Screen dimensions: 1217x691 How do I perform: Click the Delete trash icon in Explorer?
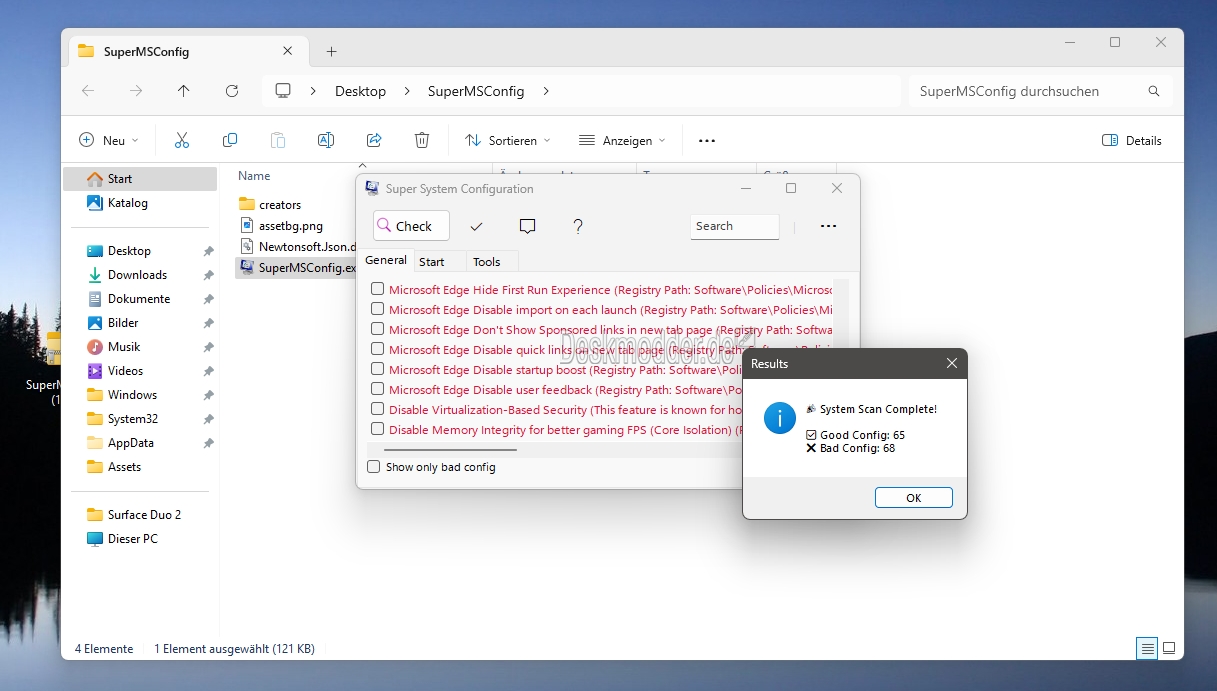[422, 141]
